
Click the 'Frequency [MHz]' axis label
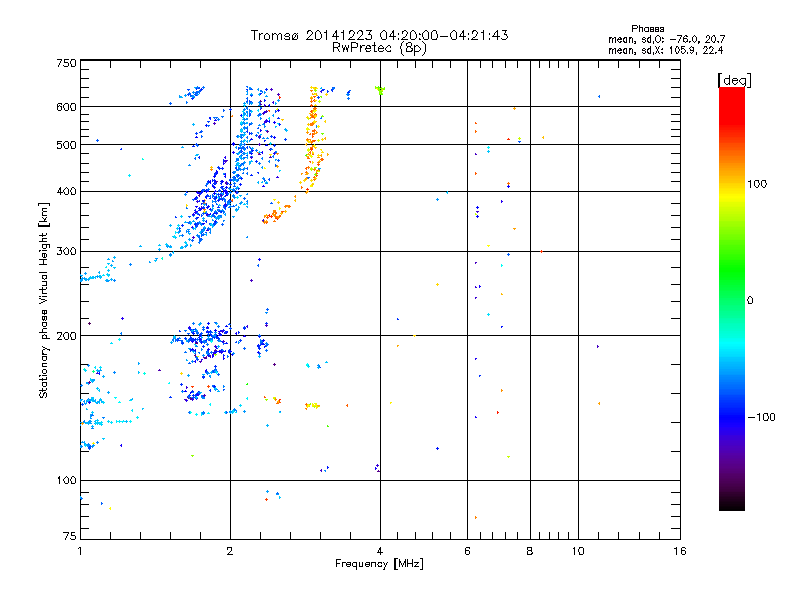(379, 564)
